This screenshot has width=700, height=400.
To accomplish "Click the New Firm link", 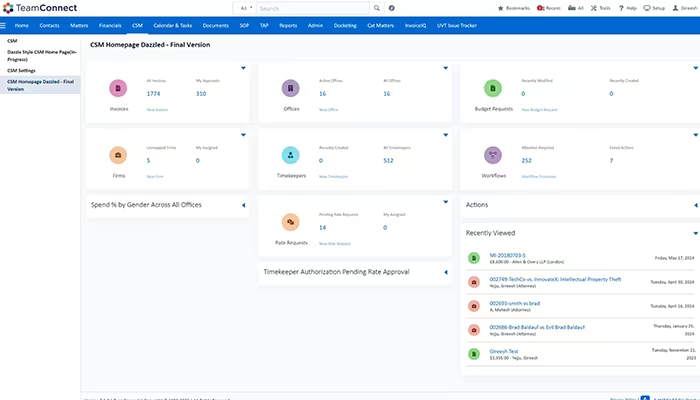I will point(155,177).
